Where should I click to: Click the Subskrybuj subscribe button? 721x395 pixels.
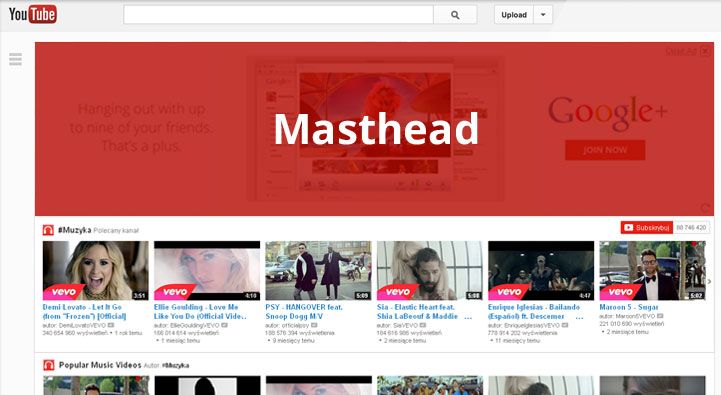coord(647,228)
